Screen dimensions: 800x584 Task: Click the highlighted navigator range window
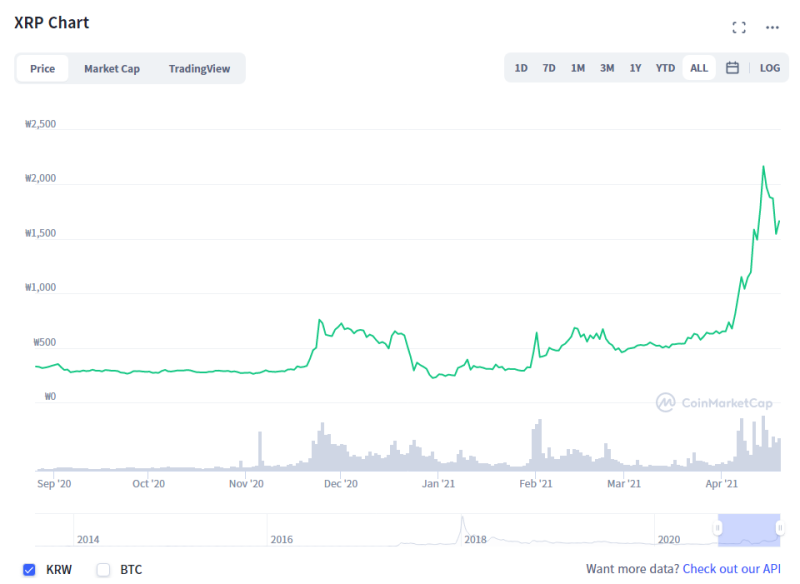[x=748, y=530]
